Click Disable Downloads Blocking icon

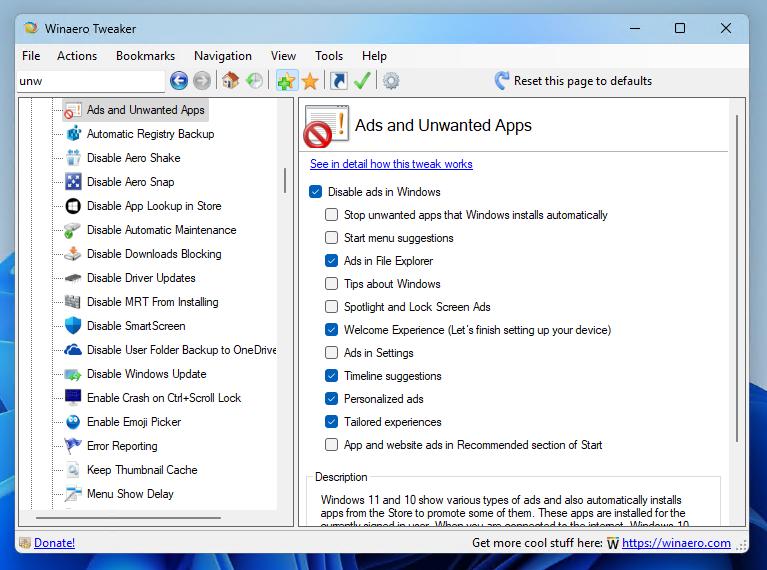73,253
